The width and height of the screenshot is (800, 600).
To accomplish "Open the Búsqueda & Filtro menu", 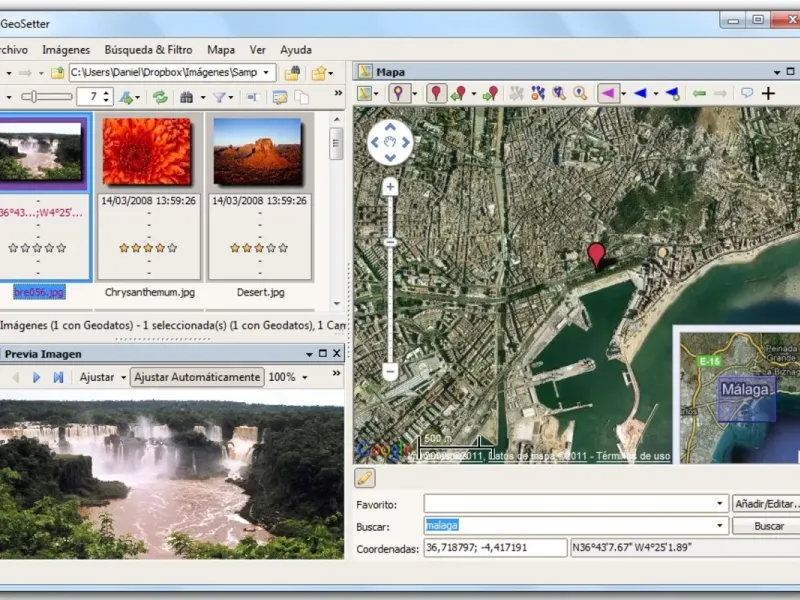I will coord(148,49).
